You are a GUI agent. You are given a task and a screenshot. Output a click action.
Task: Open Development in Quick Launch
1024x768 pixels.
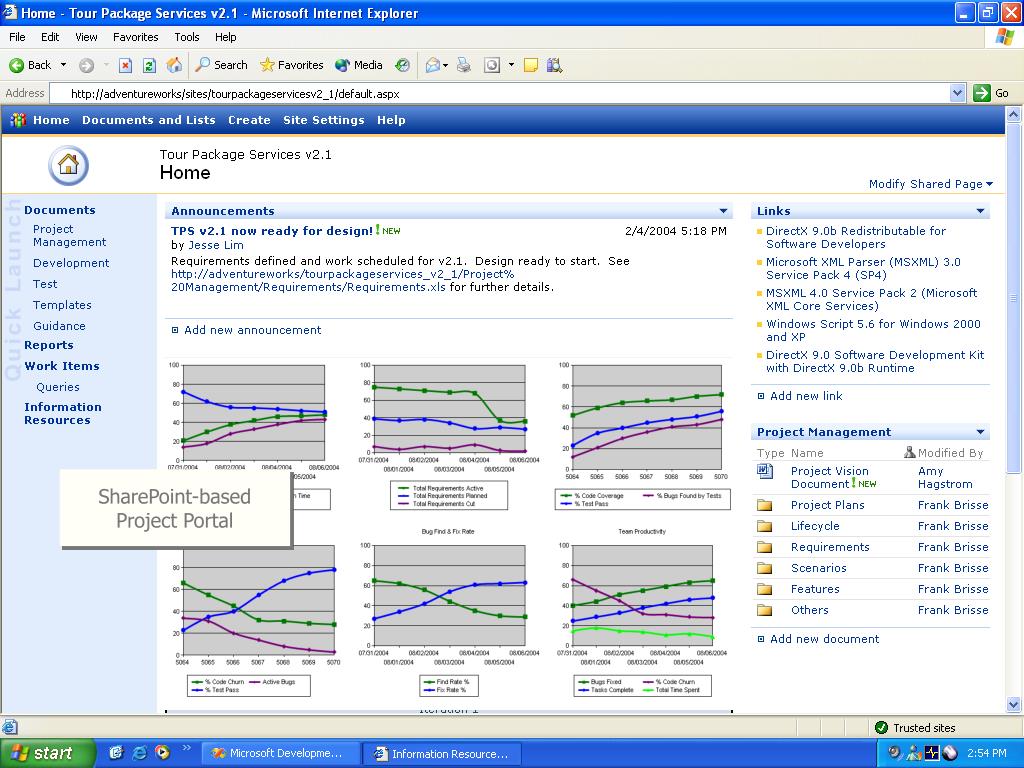point(71,263)
